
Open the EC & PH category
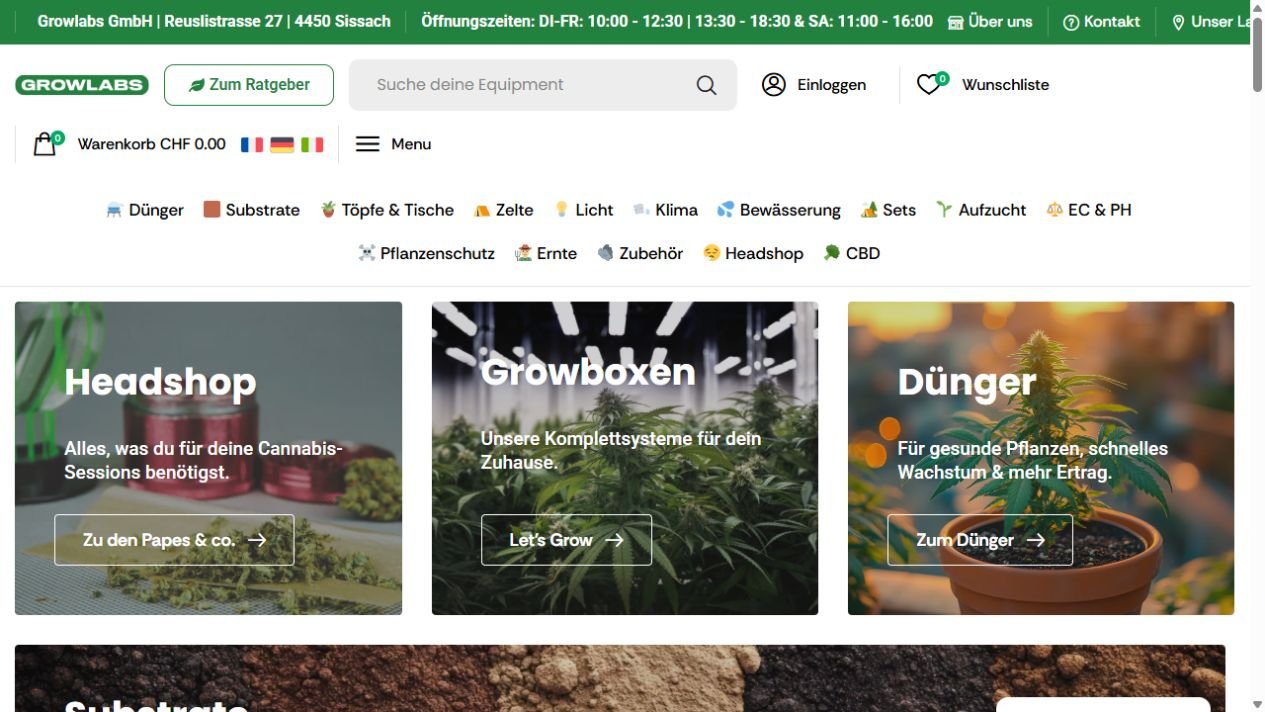pyautogui.click(x=1100, y=210)
